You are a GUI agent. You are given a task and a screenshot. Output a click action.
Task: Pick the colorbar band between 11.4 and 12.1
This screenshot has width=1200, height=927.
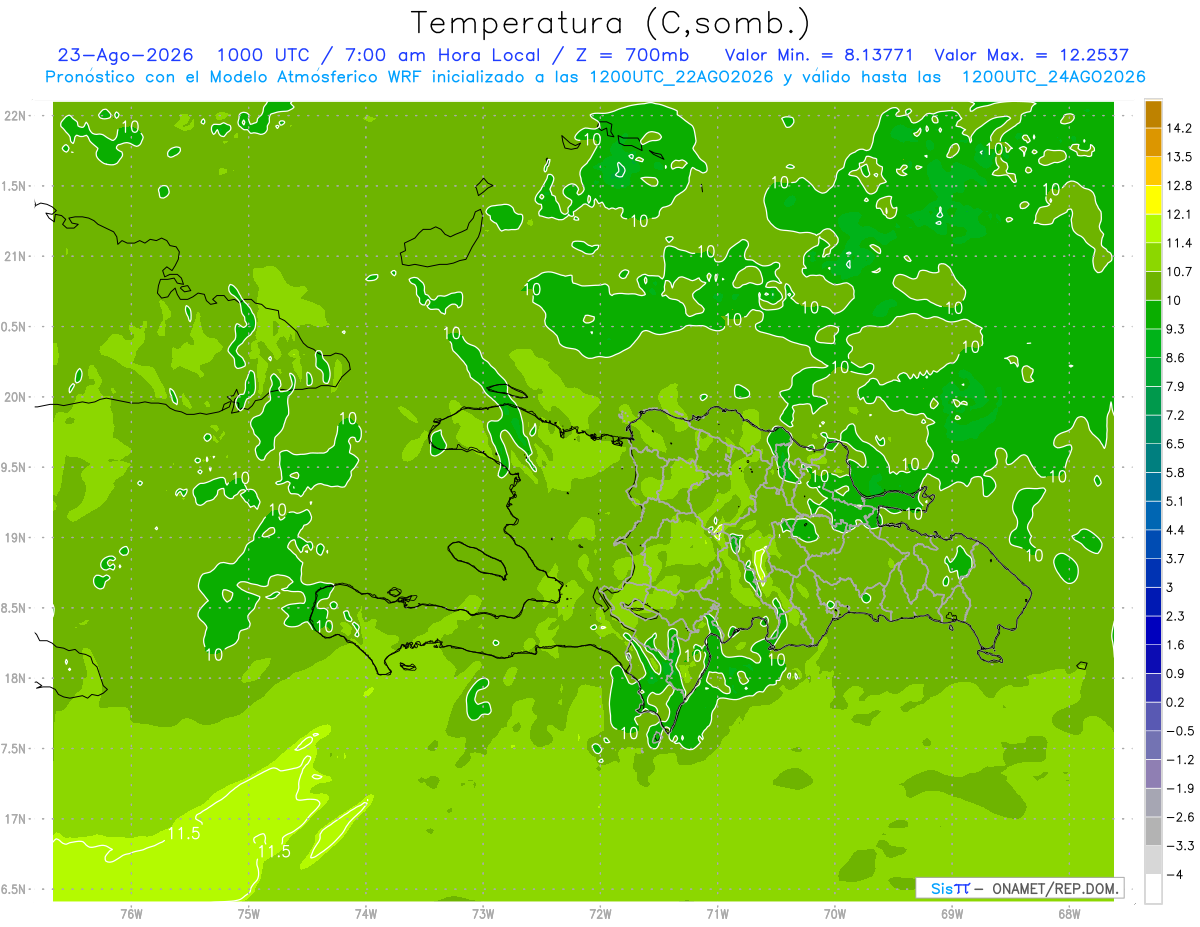[1153, 228]
